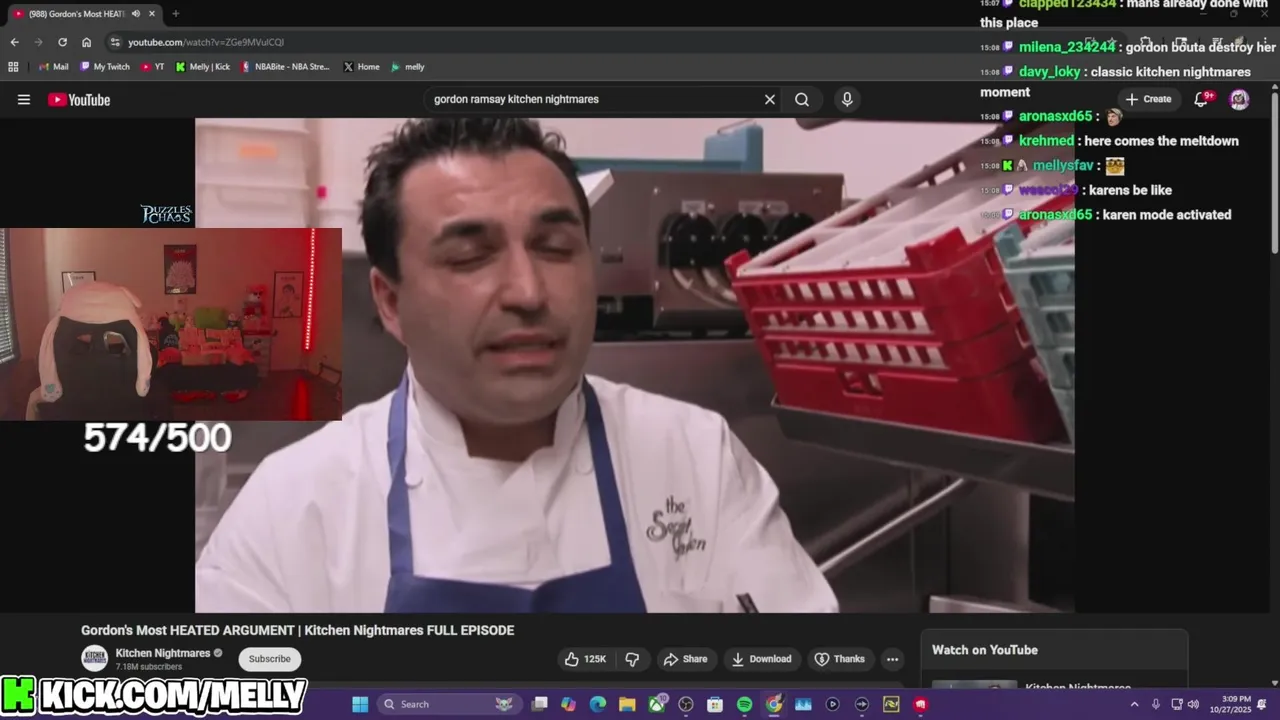Open the YouTube account avatar menu
This screenshot has width=1280, height=720.
tap(1239, 99)
